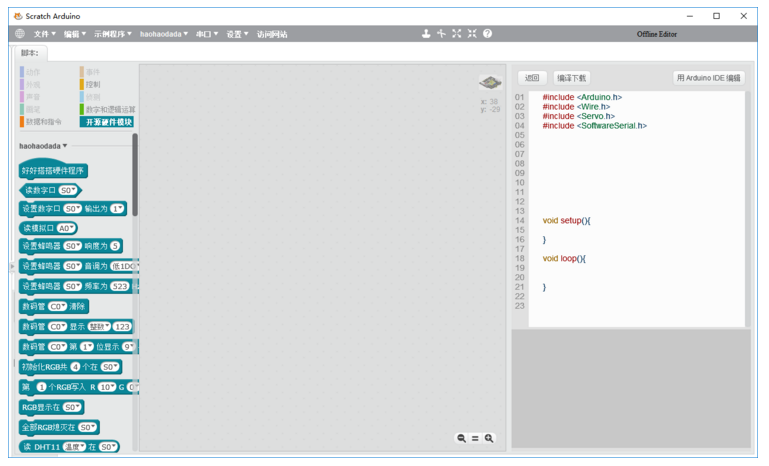This screenshot has height=466, width=769.
Task: Click the Offline Editor label
Action: pos(657,34)
